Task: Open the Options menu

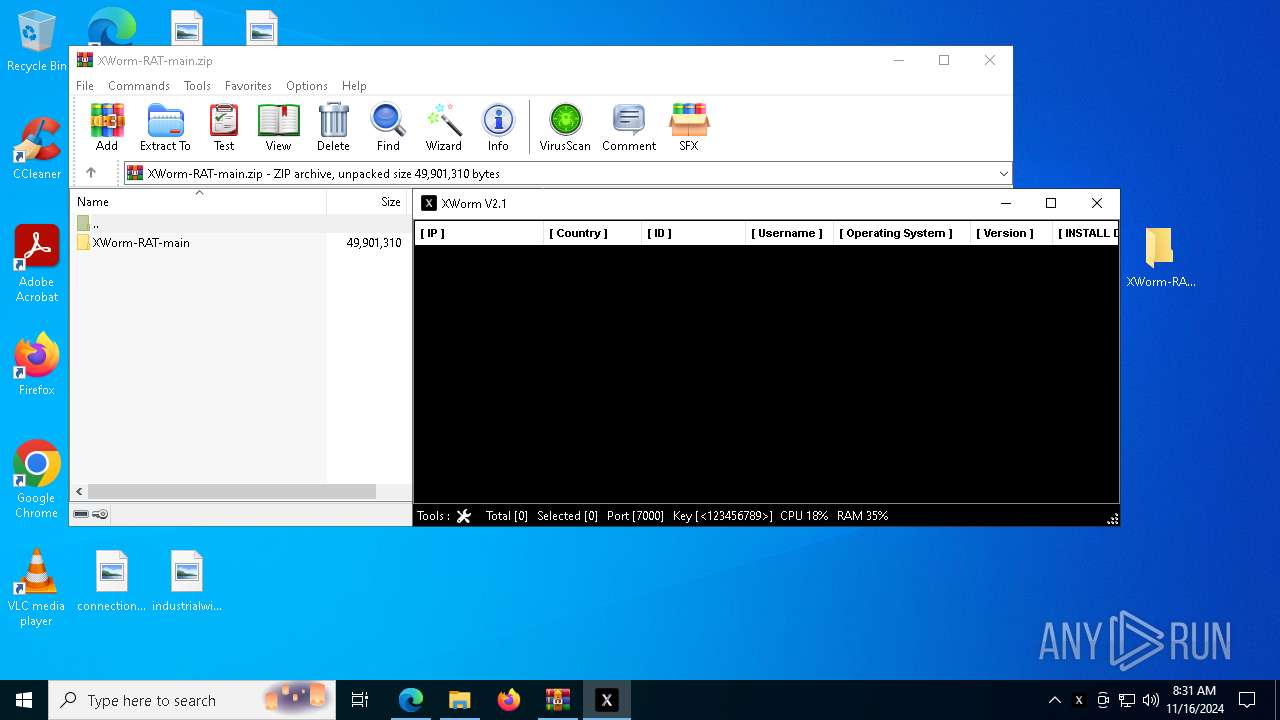Action: (307, 86)
